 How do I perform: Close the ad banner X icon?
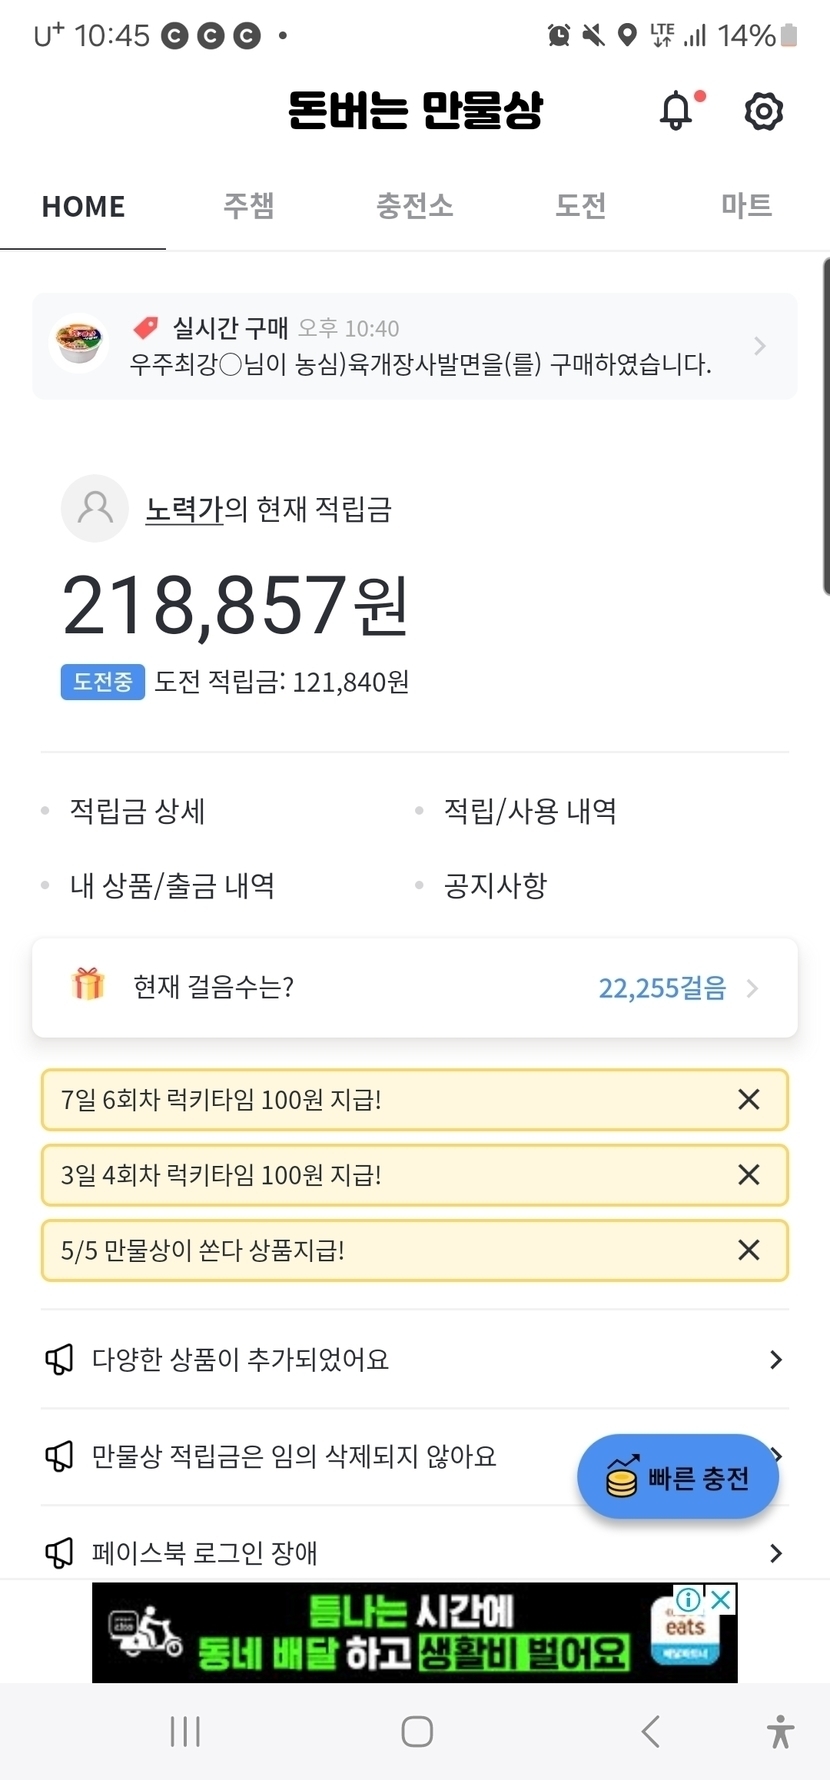720,1600
